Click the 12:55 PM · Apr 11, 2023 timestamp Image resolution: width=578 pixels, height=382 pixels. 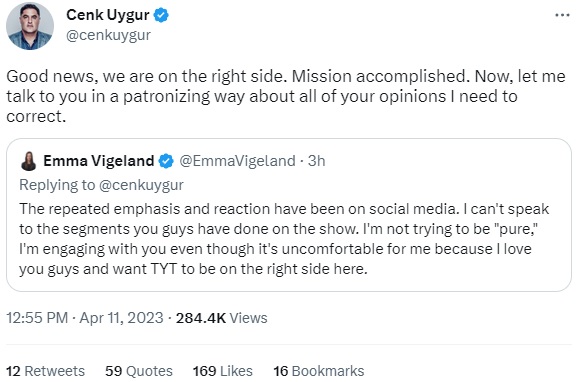coord(85,318)
